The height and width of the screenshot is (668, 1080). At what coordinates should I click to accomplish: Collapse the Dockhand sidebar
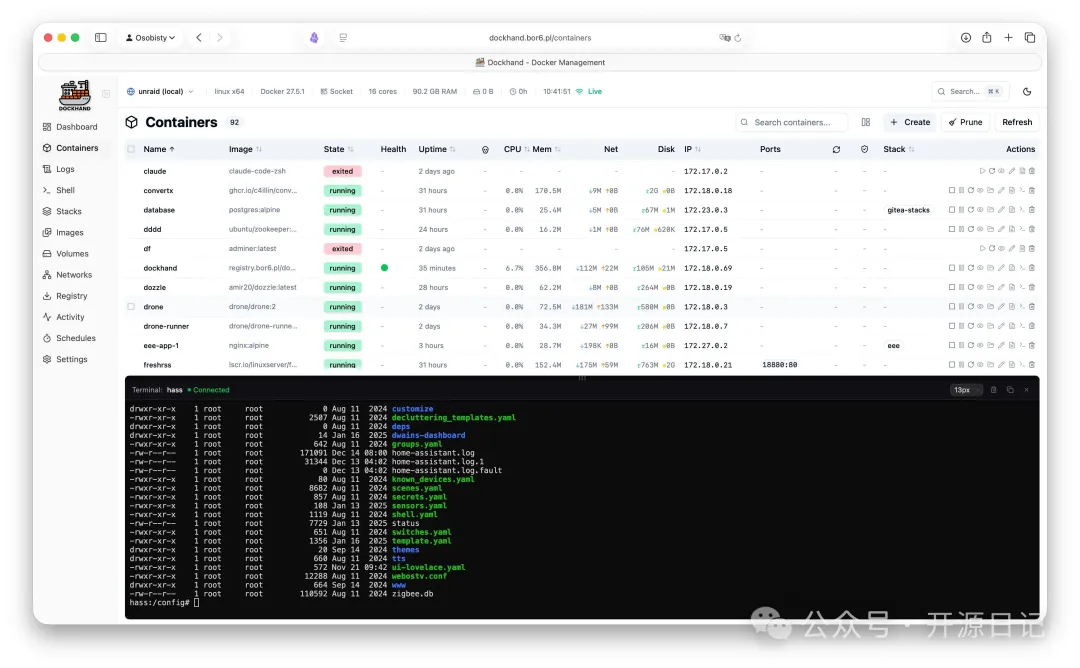(106, 94)
